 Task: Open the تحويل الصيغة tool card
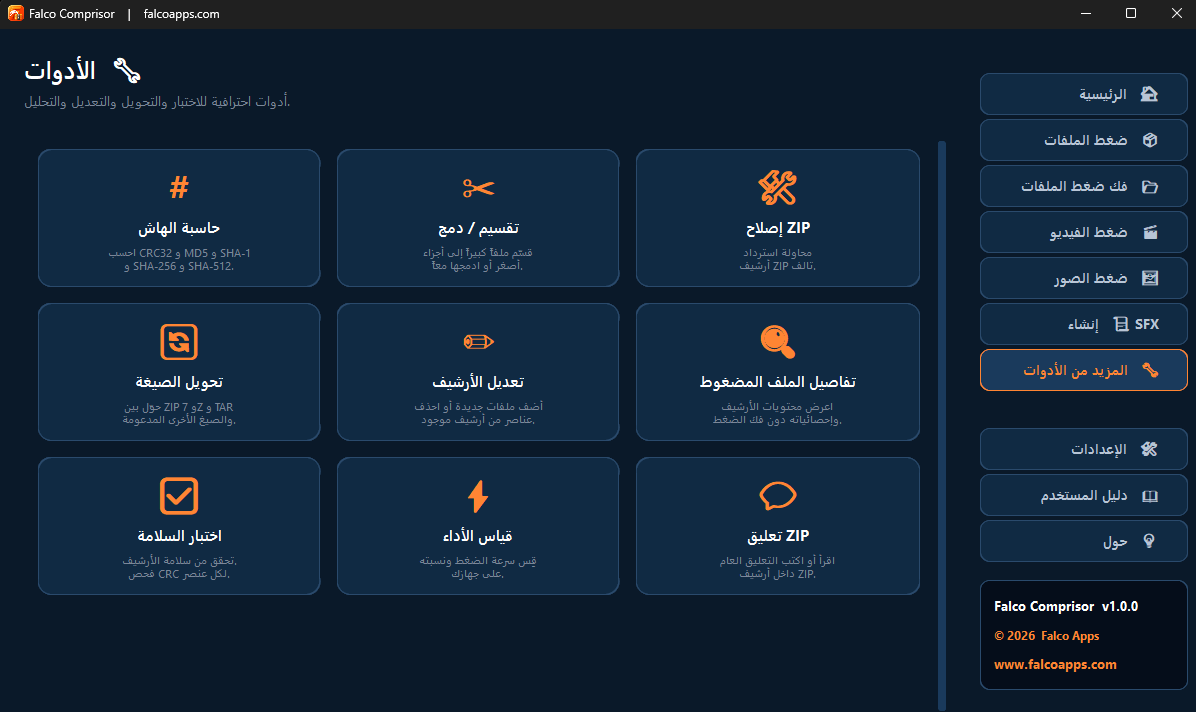click(179, 372)
